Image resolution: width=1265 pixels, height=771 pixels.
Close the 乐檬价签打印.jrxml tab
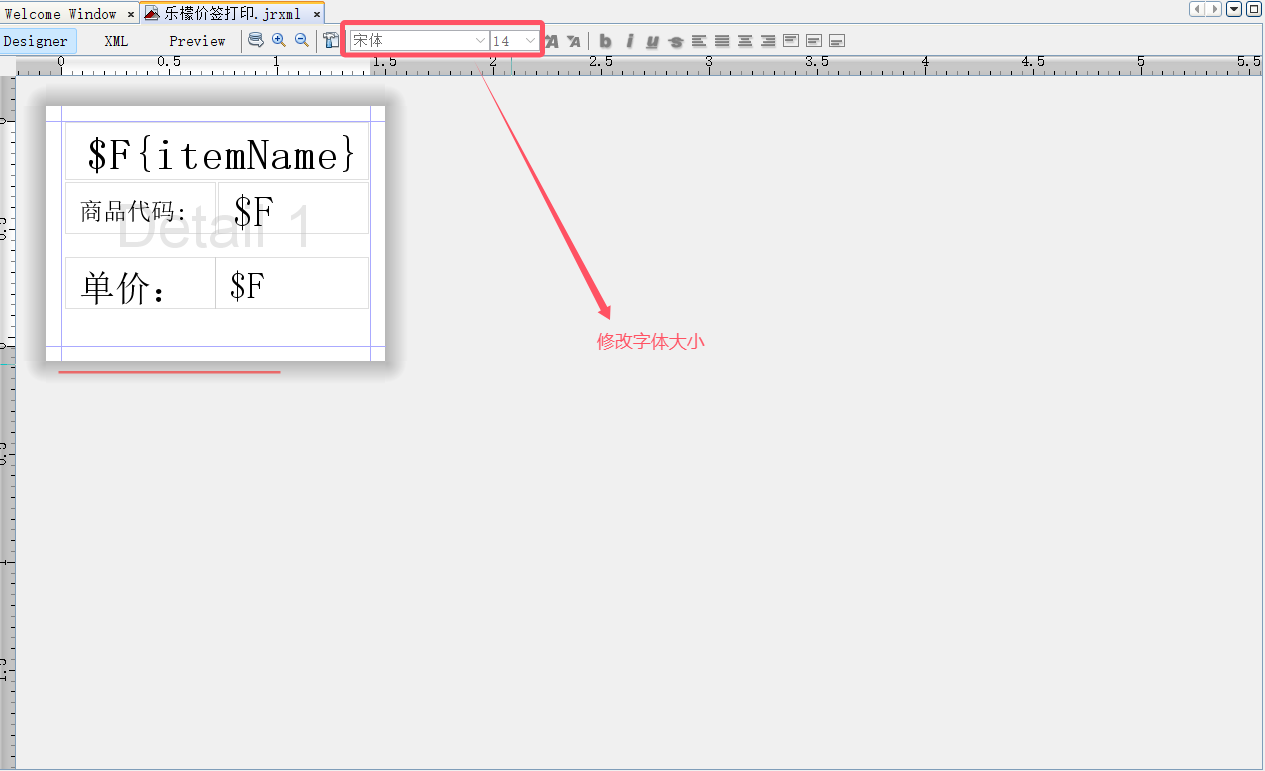point(316,15)
